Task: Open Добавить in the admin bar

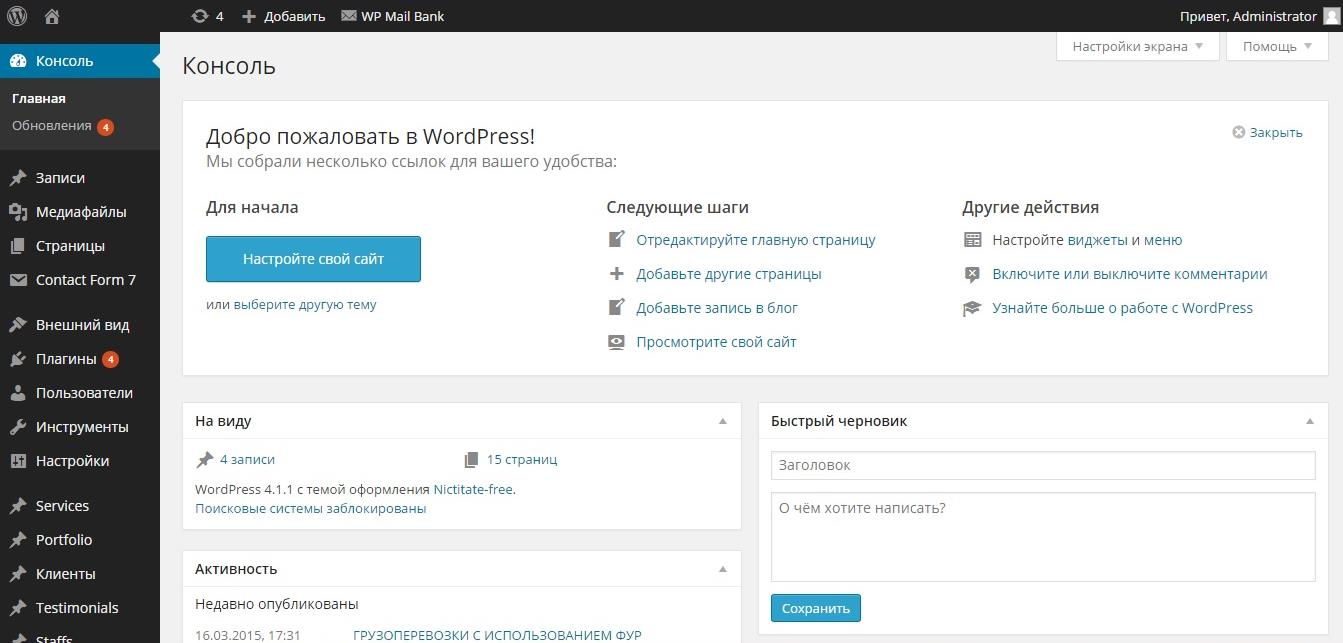Action: pos(295,16)
